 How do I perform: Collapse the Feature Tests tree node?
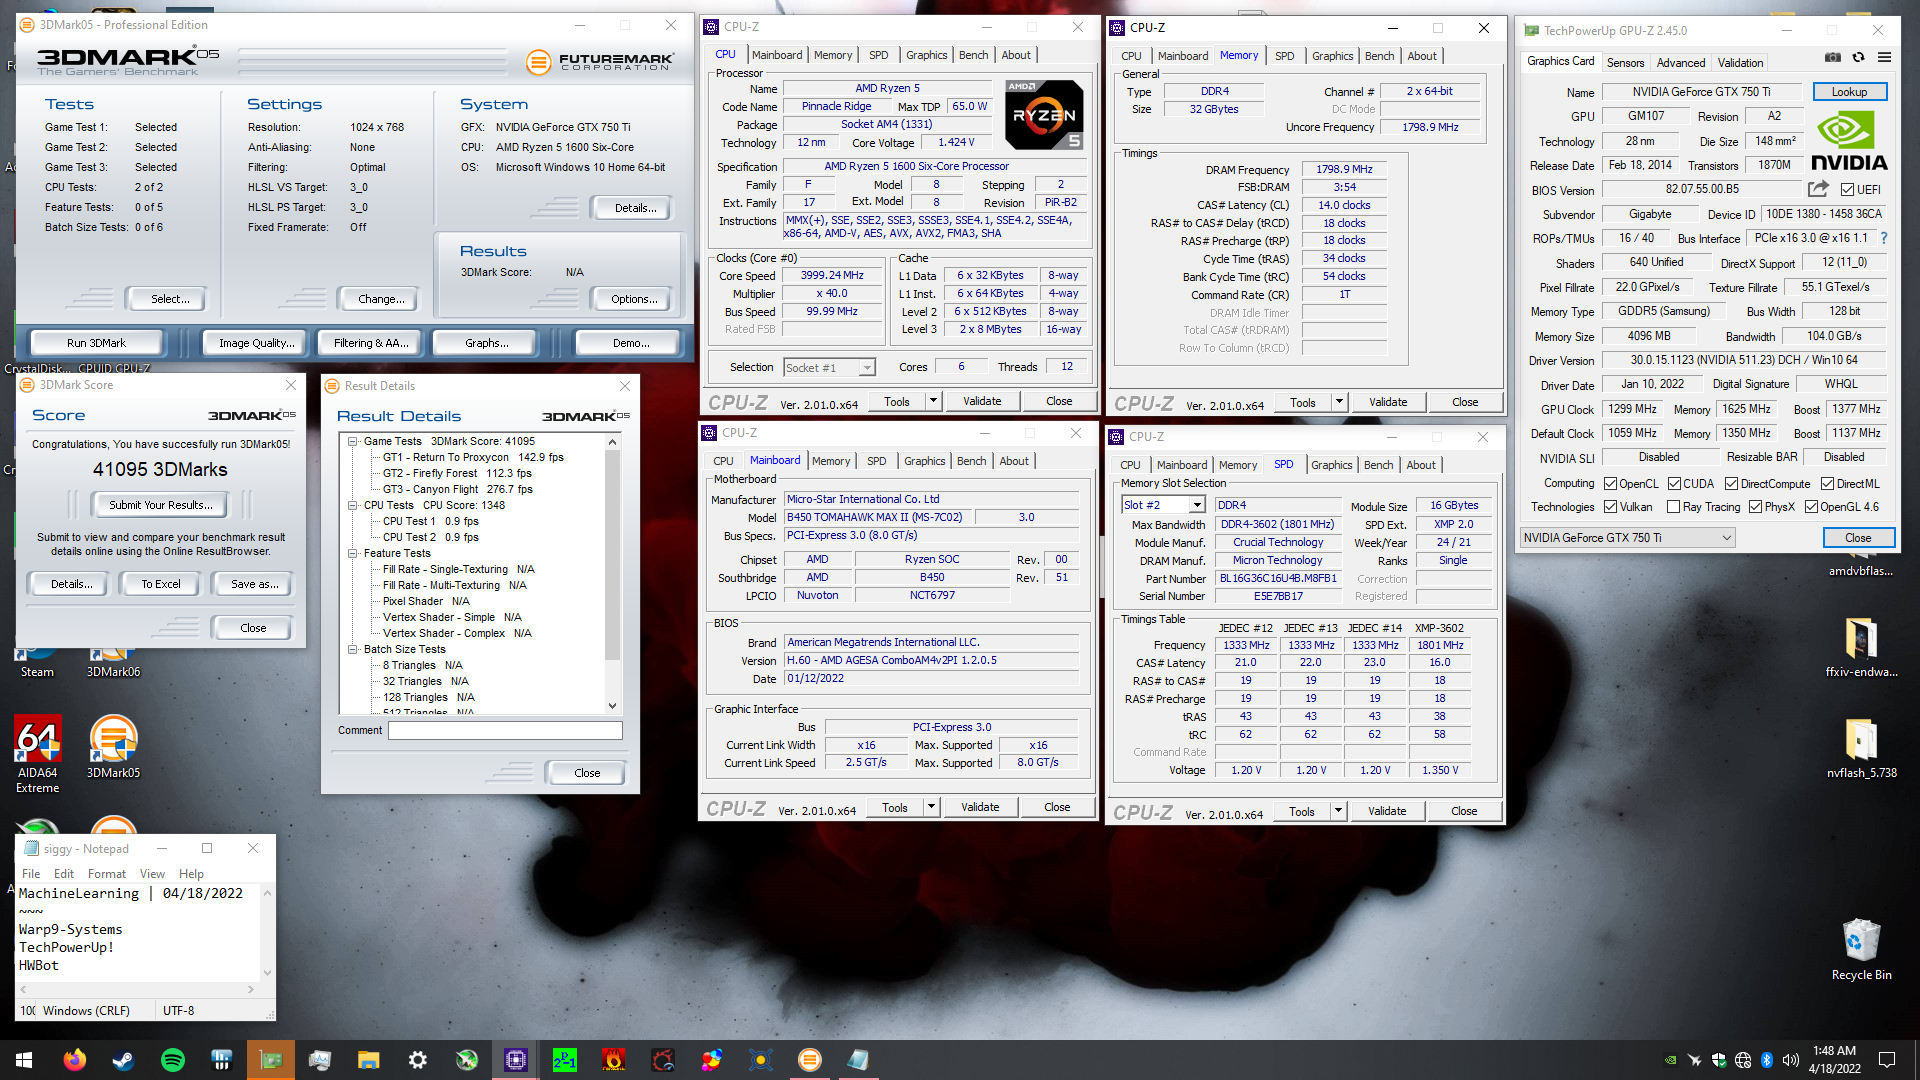click(x=353, y=553)
